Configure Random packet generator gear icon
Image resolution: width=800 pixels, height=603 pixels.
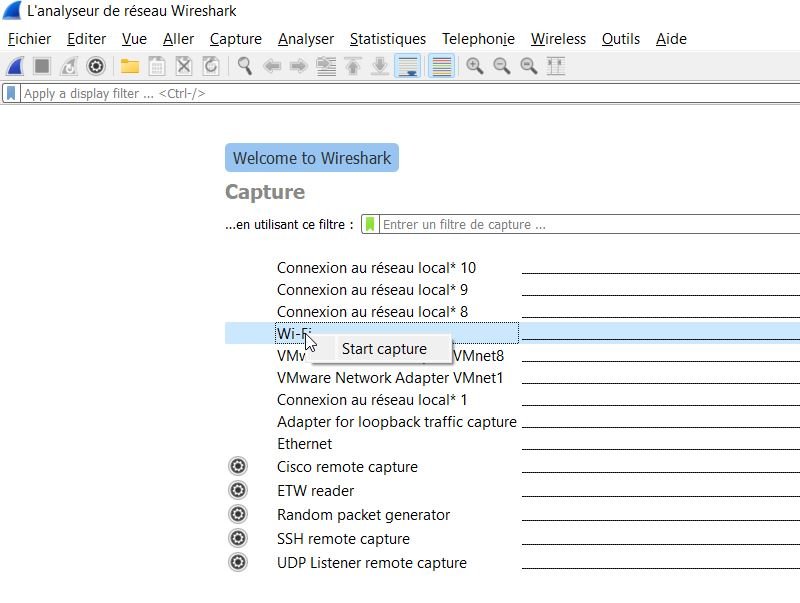[x=238, y=514]
